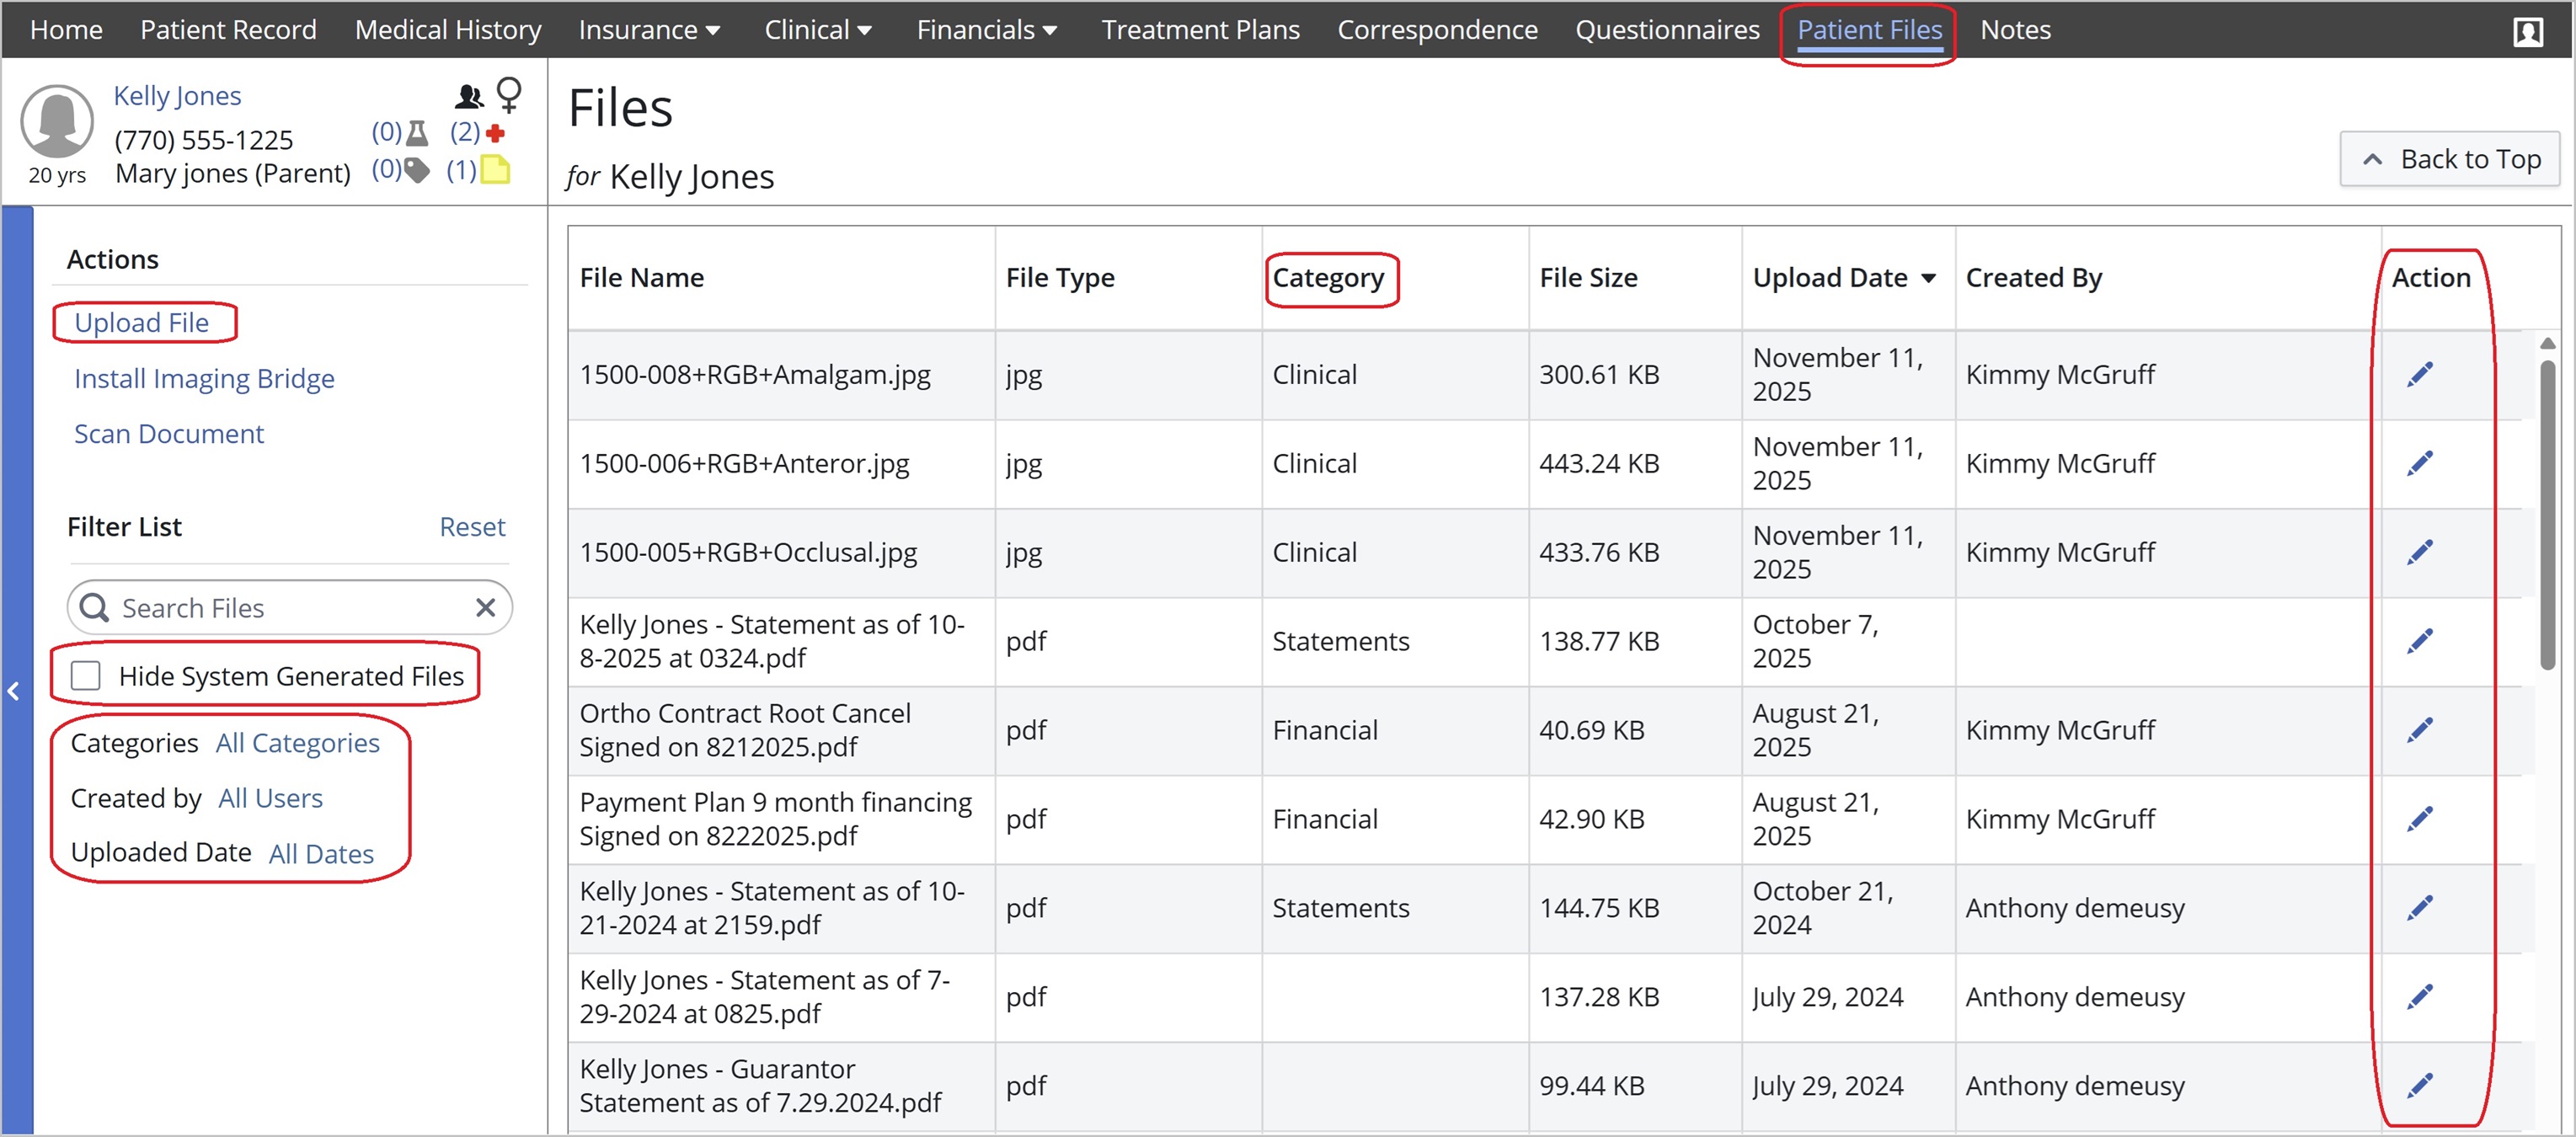
Task: Enable Hide System Generated Files
Action: pyautogui.click(x=86, y=675)
